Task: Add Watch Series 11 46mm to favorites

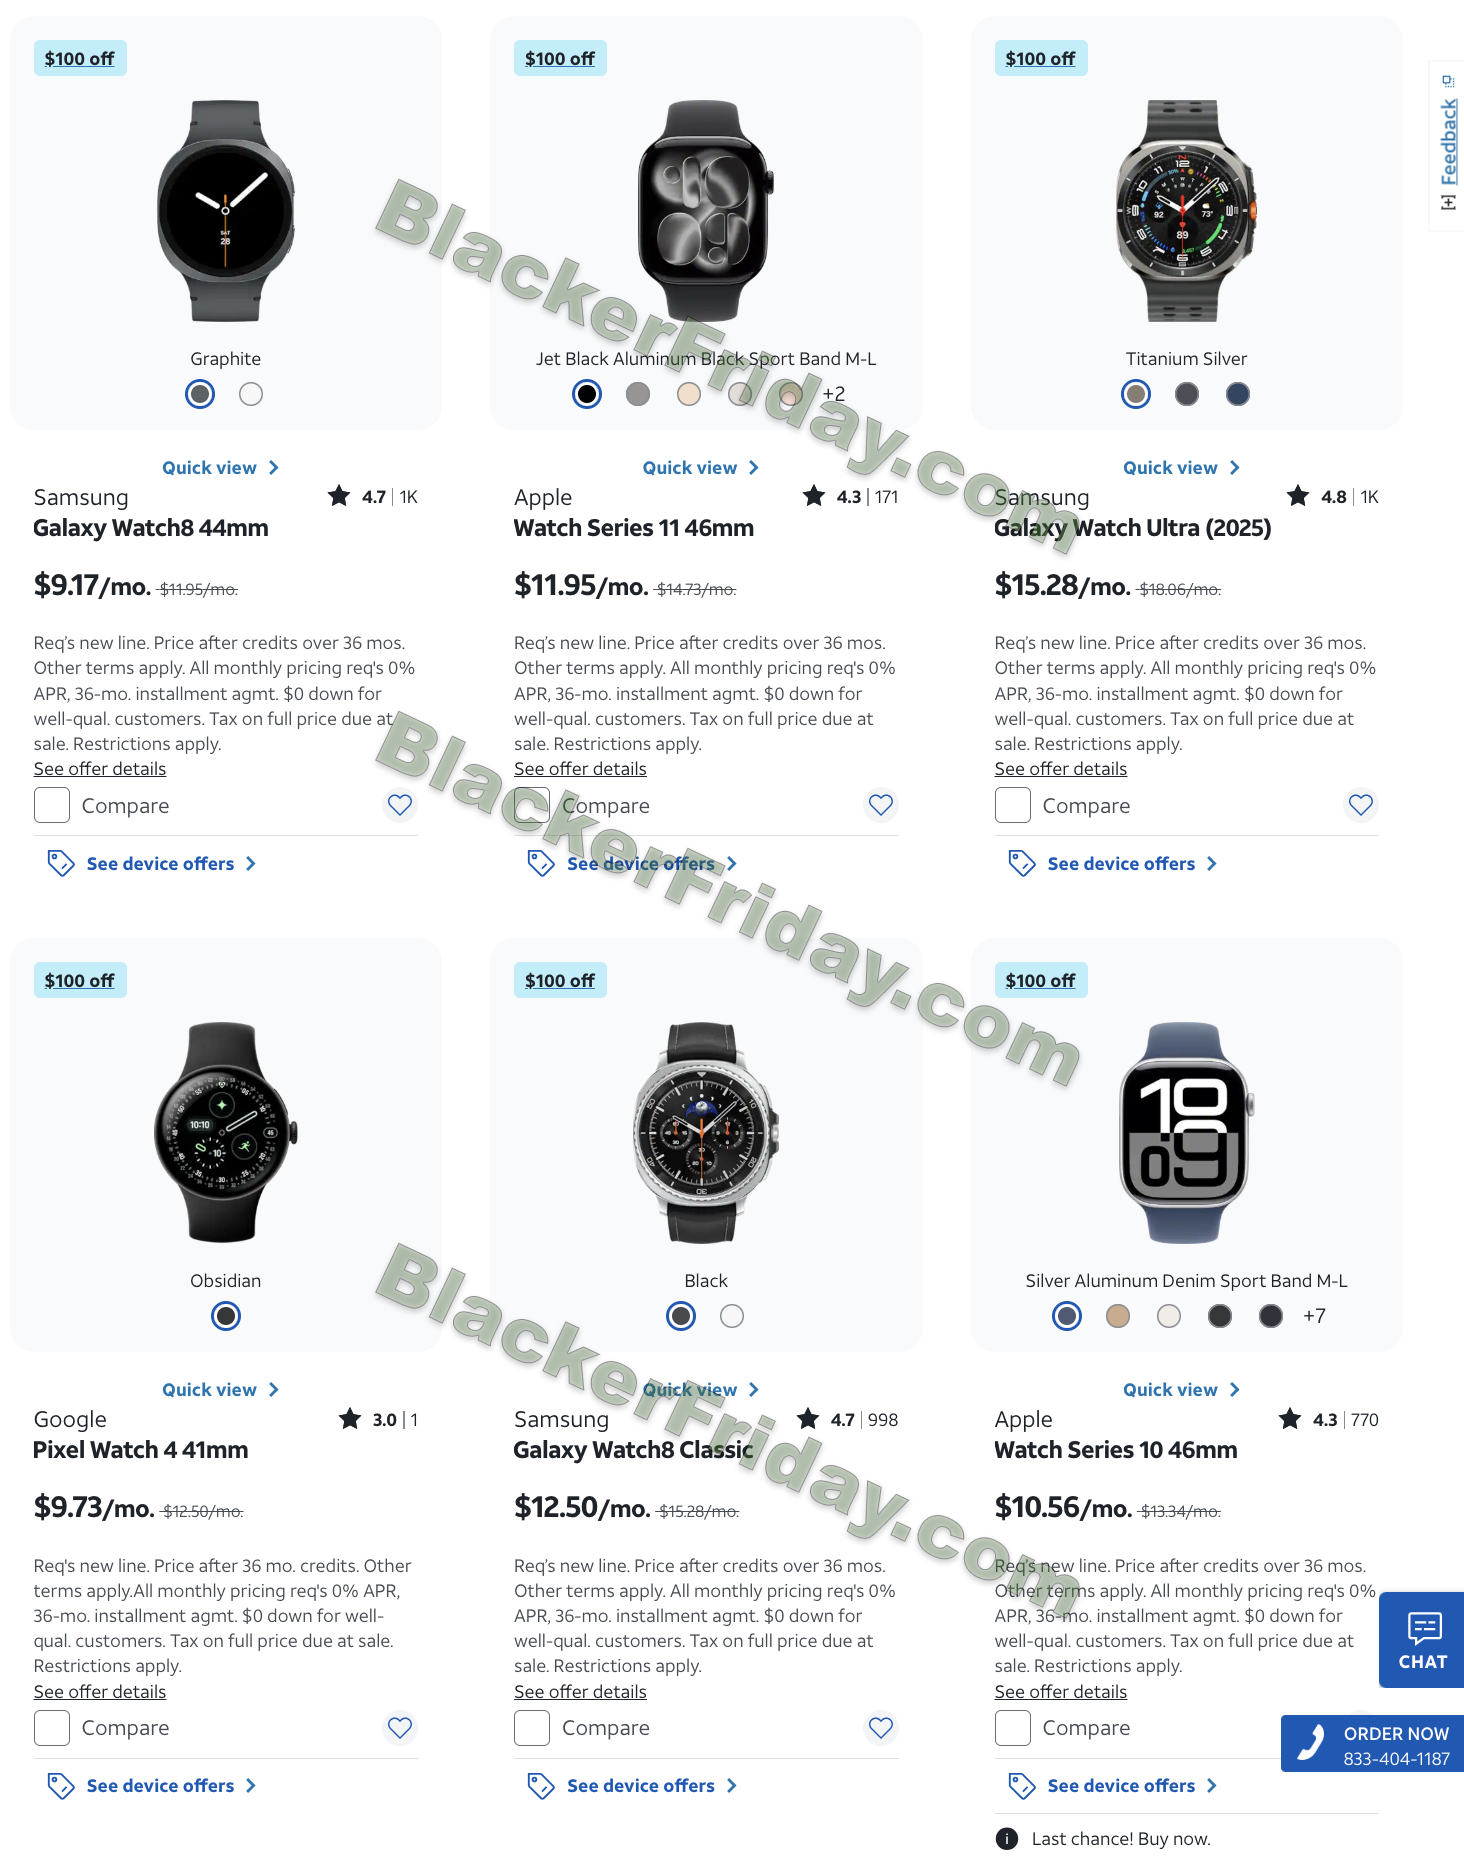Action: 881,805
